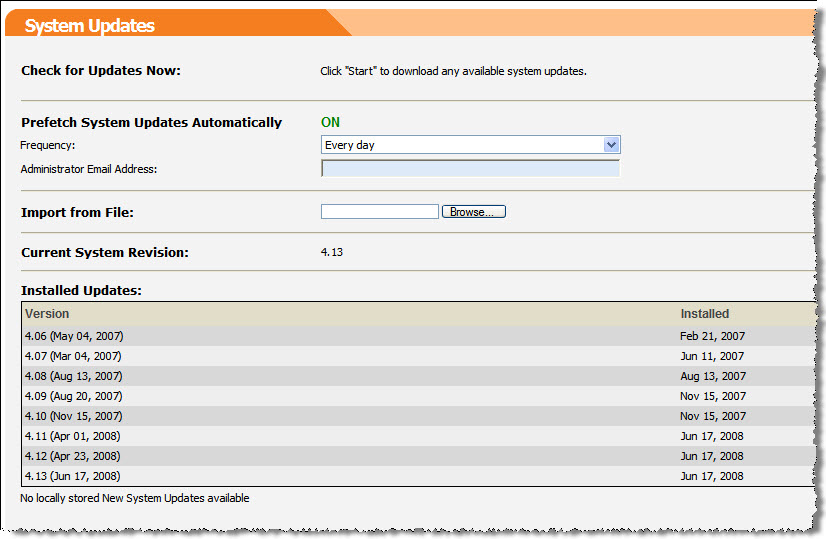Sort by the Version column header
This screenshot has height=539, width=826.
[x=47, y=314]
